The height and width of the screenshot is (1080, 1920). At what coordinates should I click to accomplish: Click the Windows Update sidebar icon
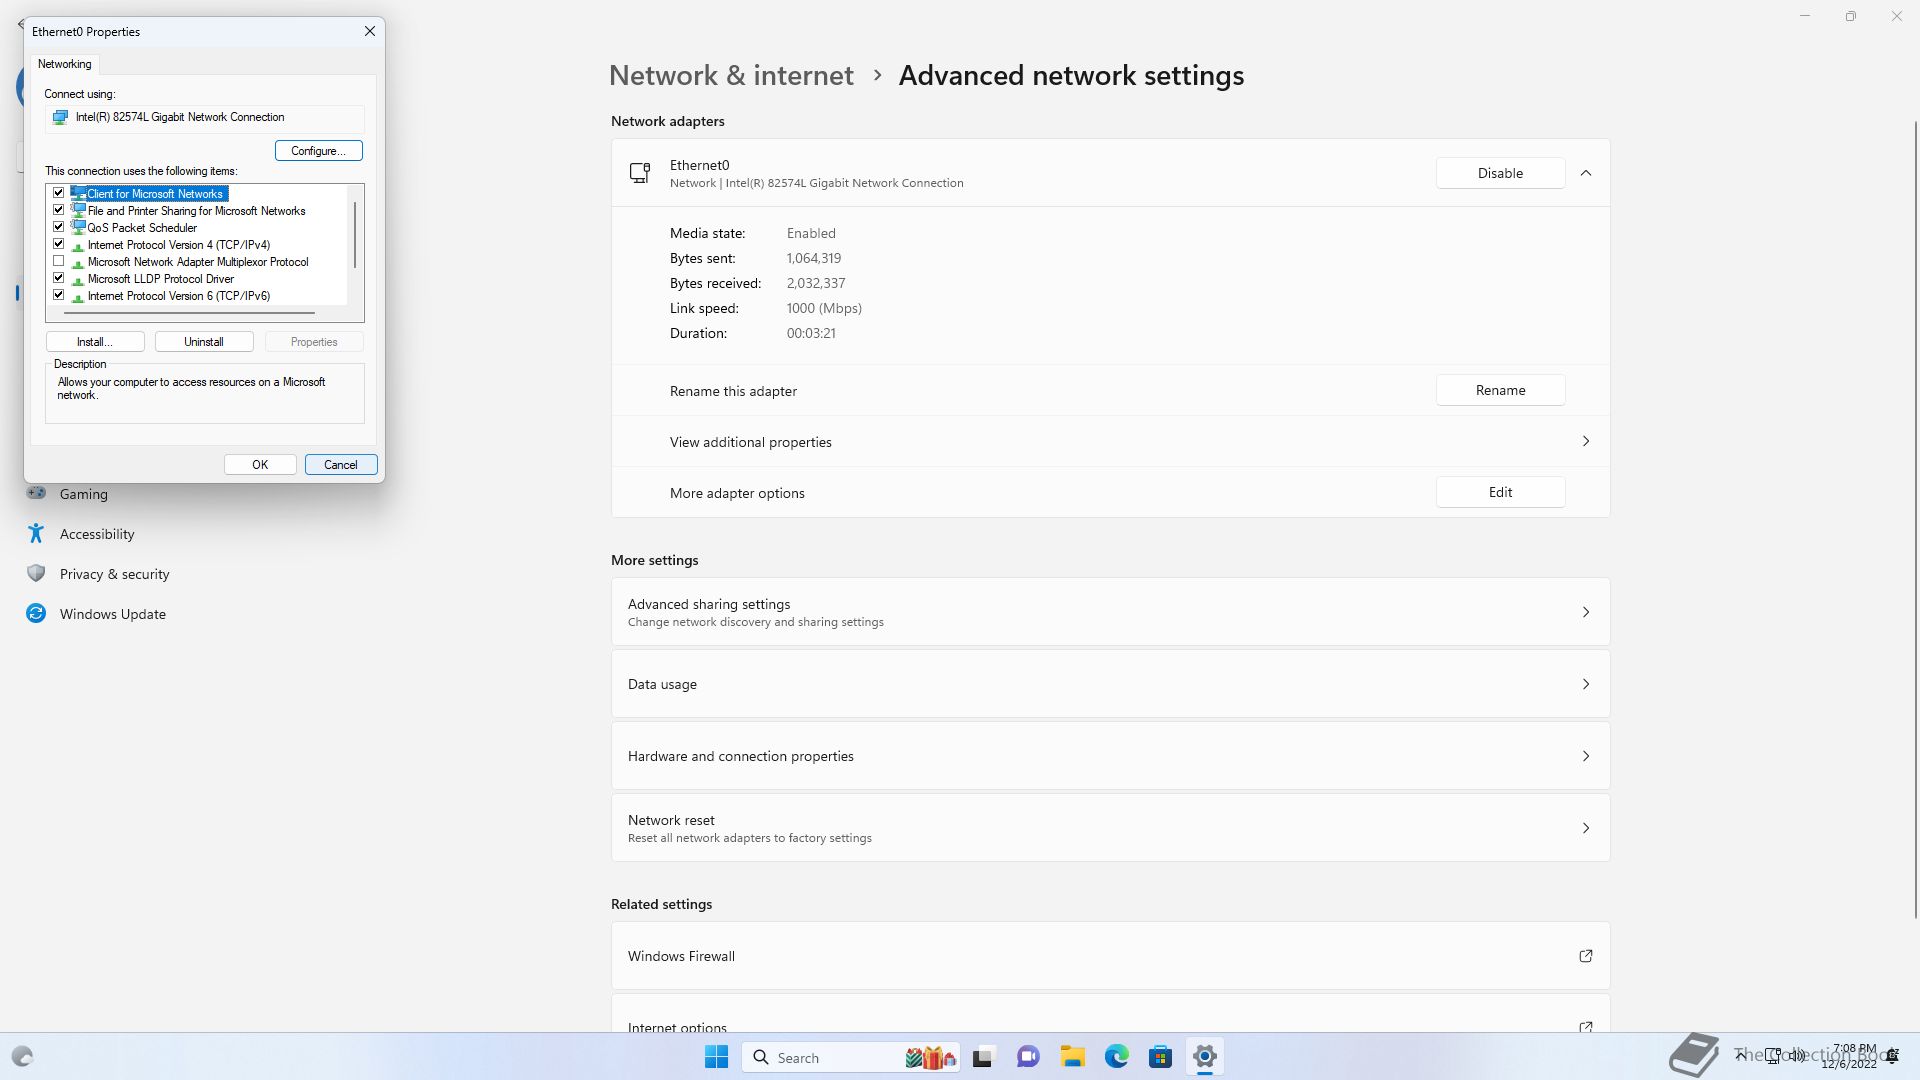[36, 613]
